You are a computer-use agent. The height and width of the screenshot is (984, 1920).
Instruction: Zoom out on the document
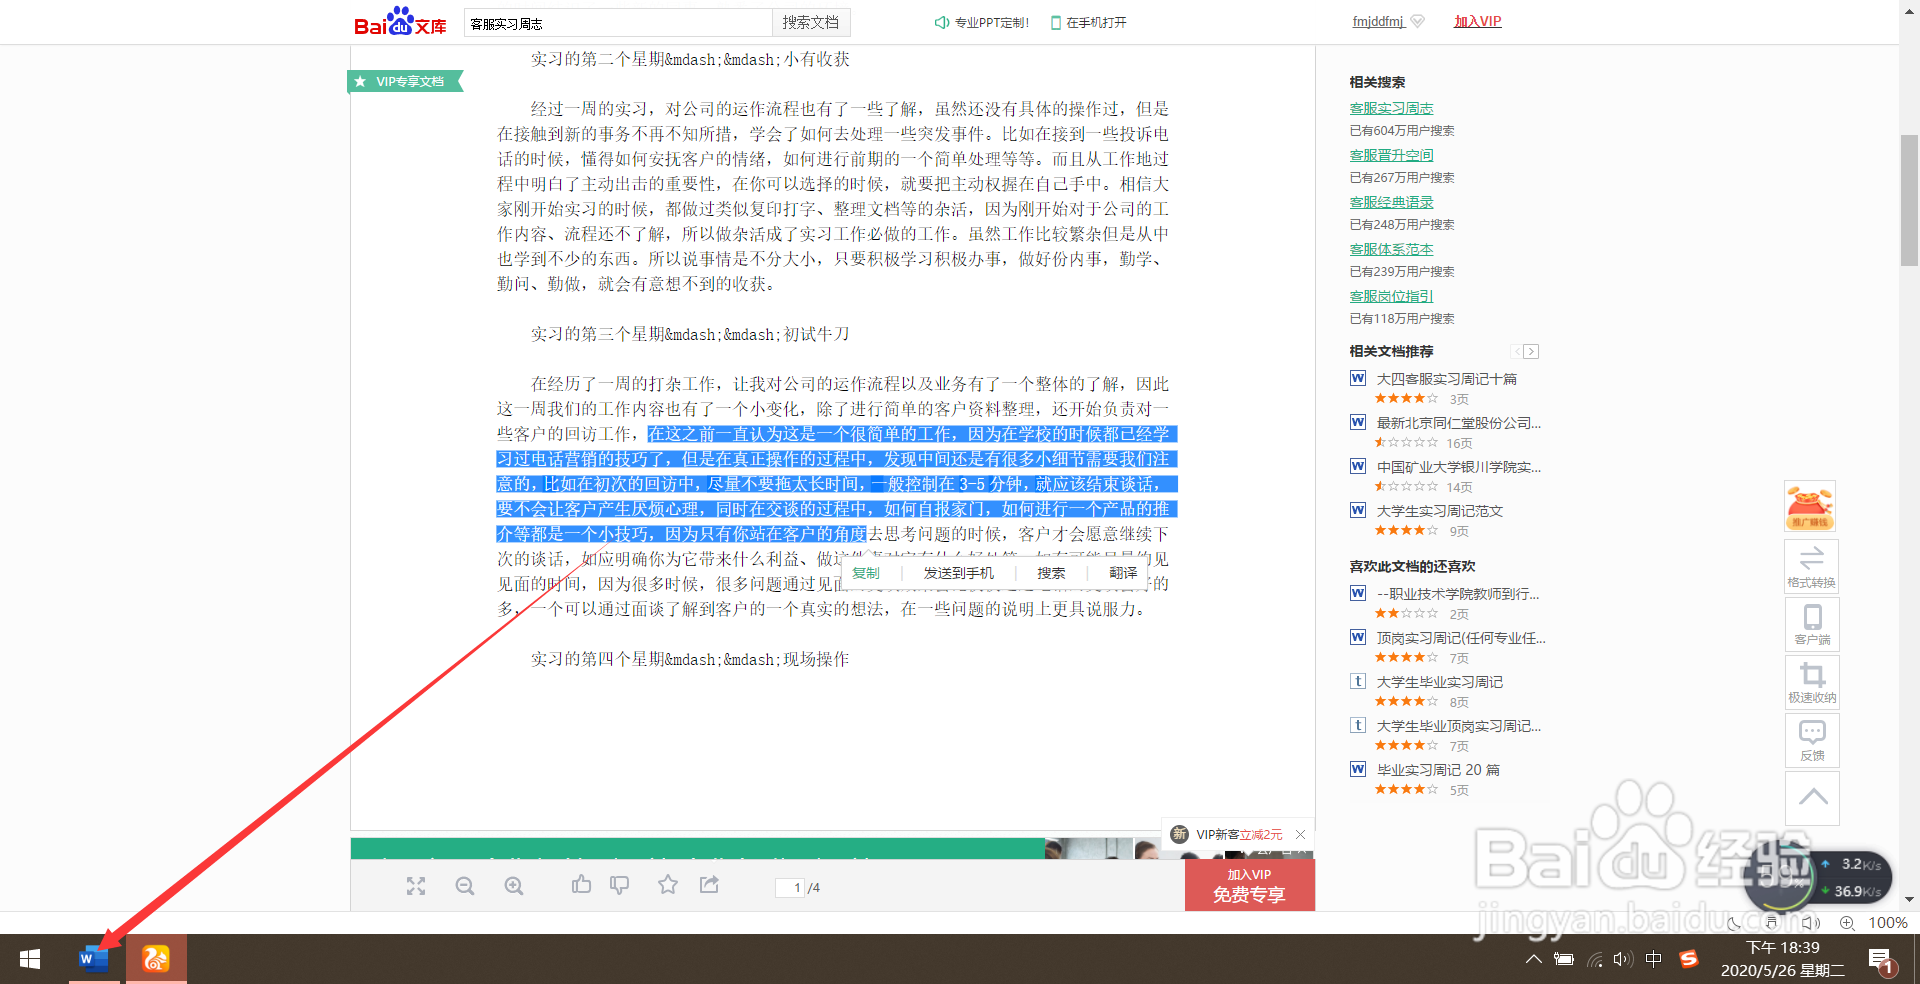(464, 886)
